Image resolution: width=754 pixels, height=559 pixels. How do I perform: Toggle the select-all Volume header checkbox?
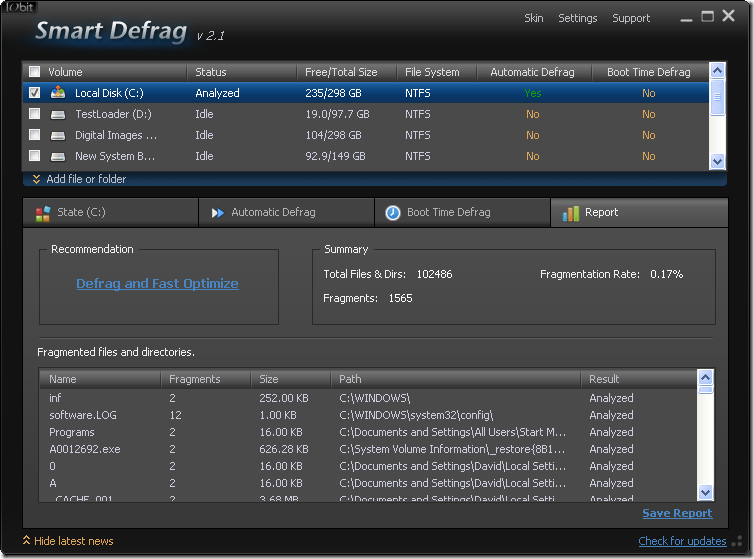click(35, 72)
